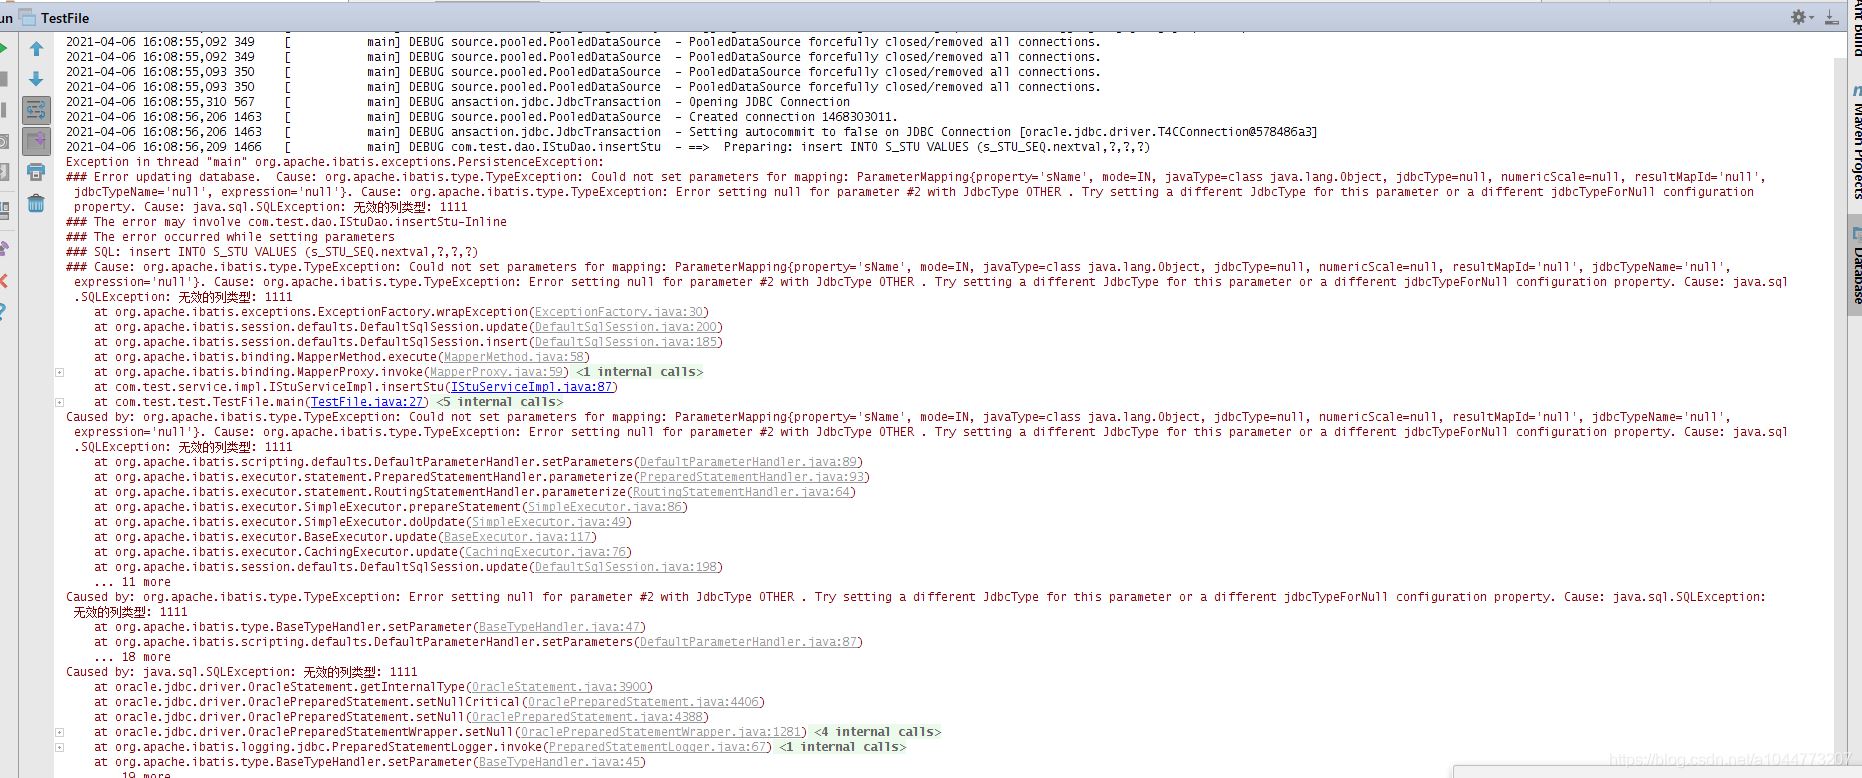Go to BaseTypeHandler.java:45

(x=560, y=762)
